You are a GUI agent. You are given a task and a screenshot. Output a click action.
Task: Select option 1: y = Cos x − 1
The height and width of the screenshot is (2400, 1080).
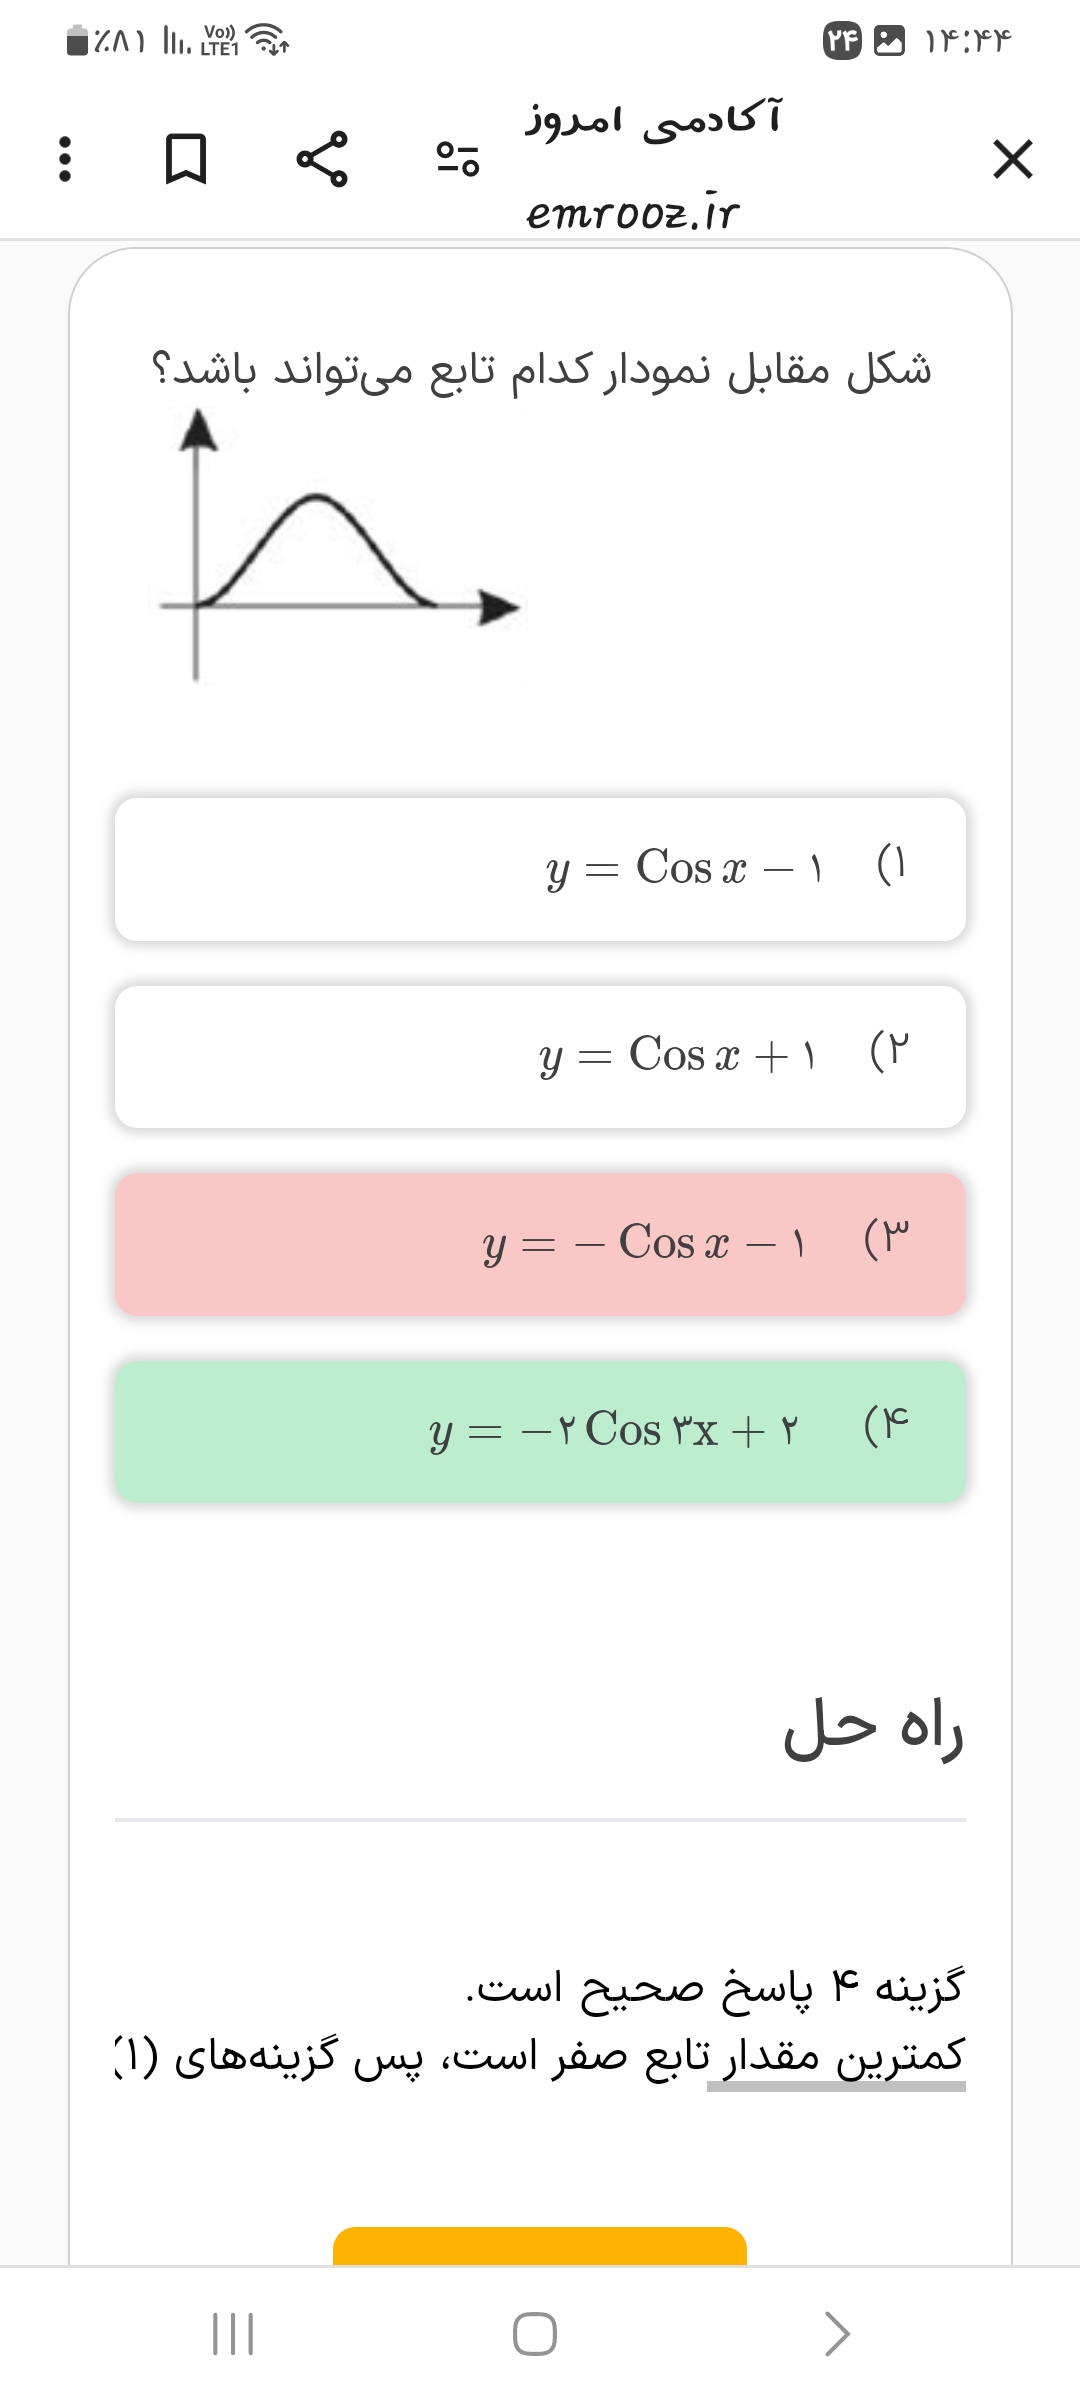pyautogui.click(x=540, y=869)
